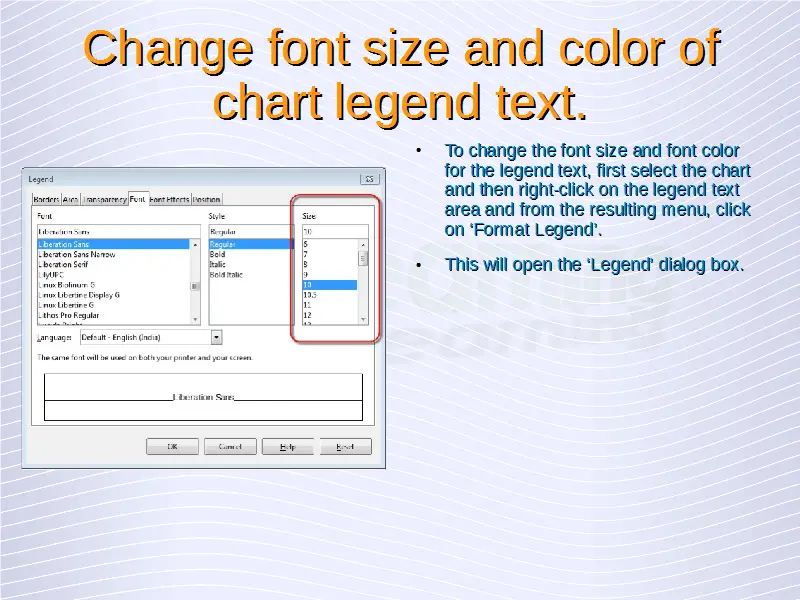This screenshot has height=600, width=800.
Task: Choose the Bold Italic style
Action: (225, 274)
